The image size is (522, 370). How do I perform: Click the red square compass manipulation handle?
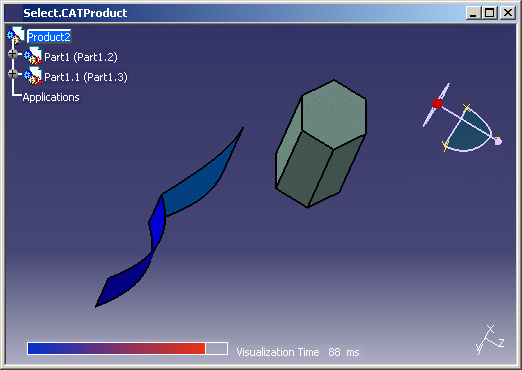coord(437,103)
